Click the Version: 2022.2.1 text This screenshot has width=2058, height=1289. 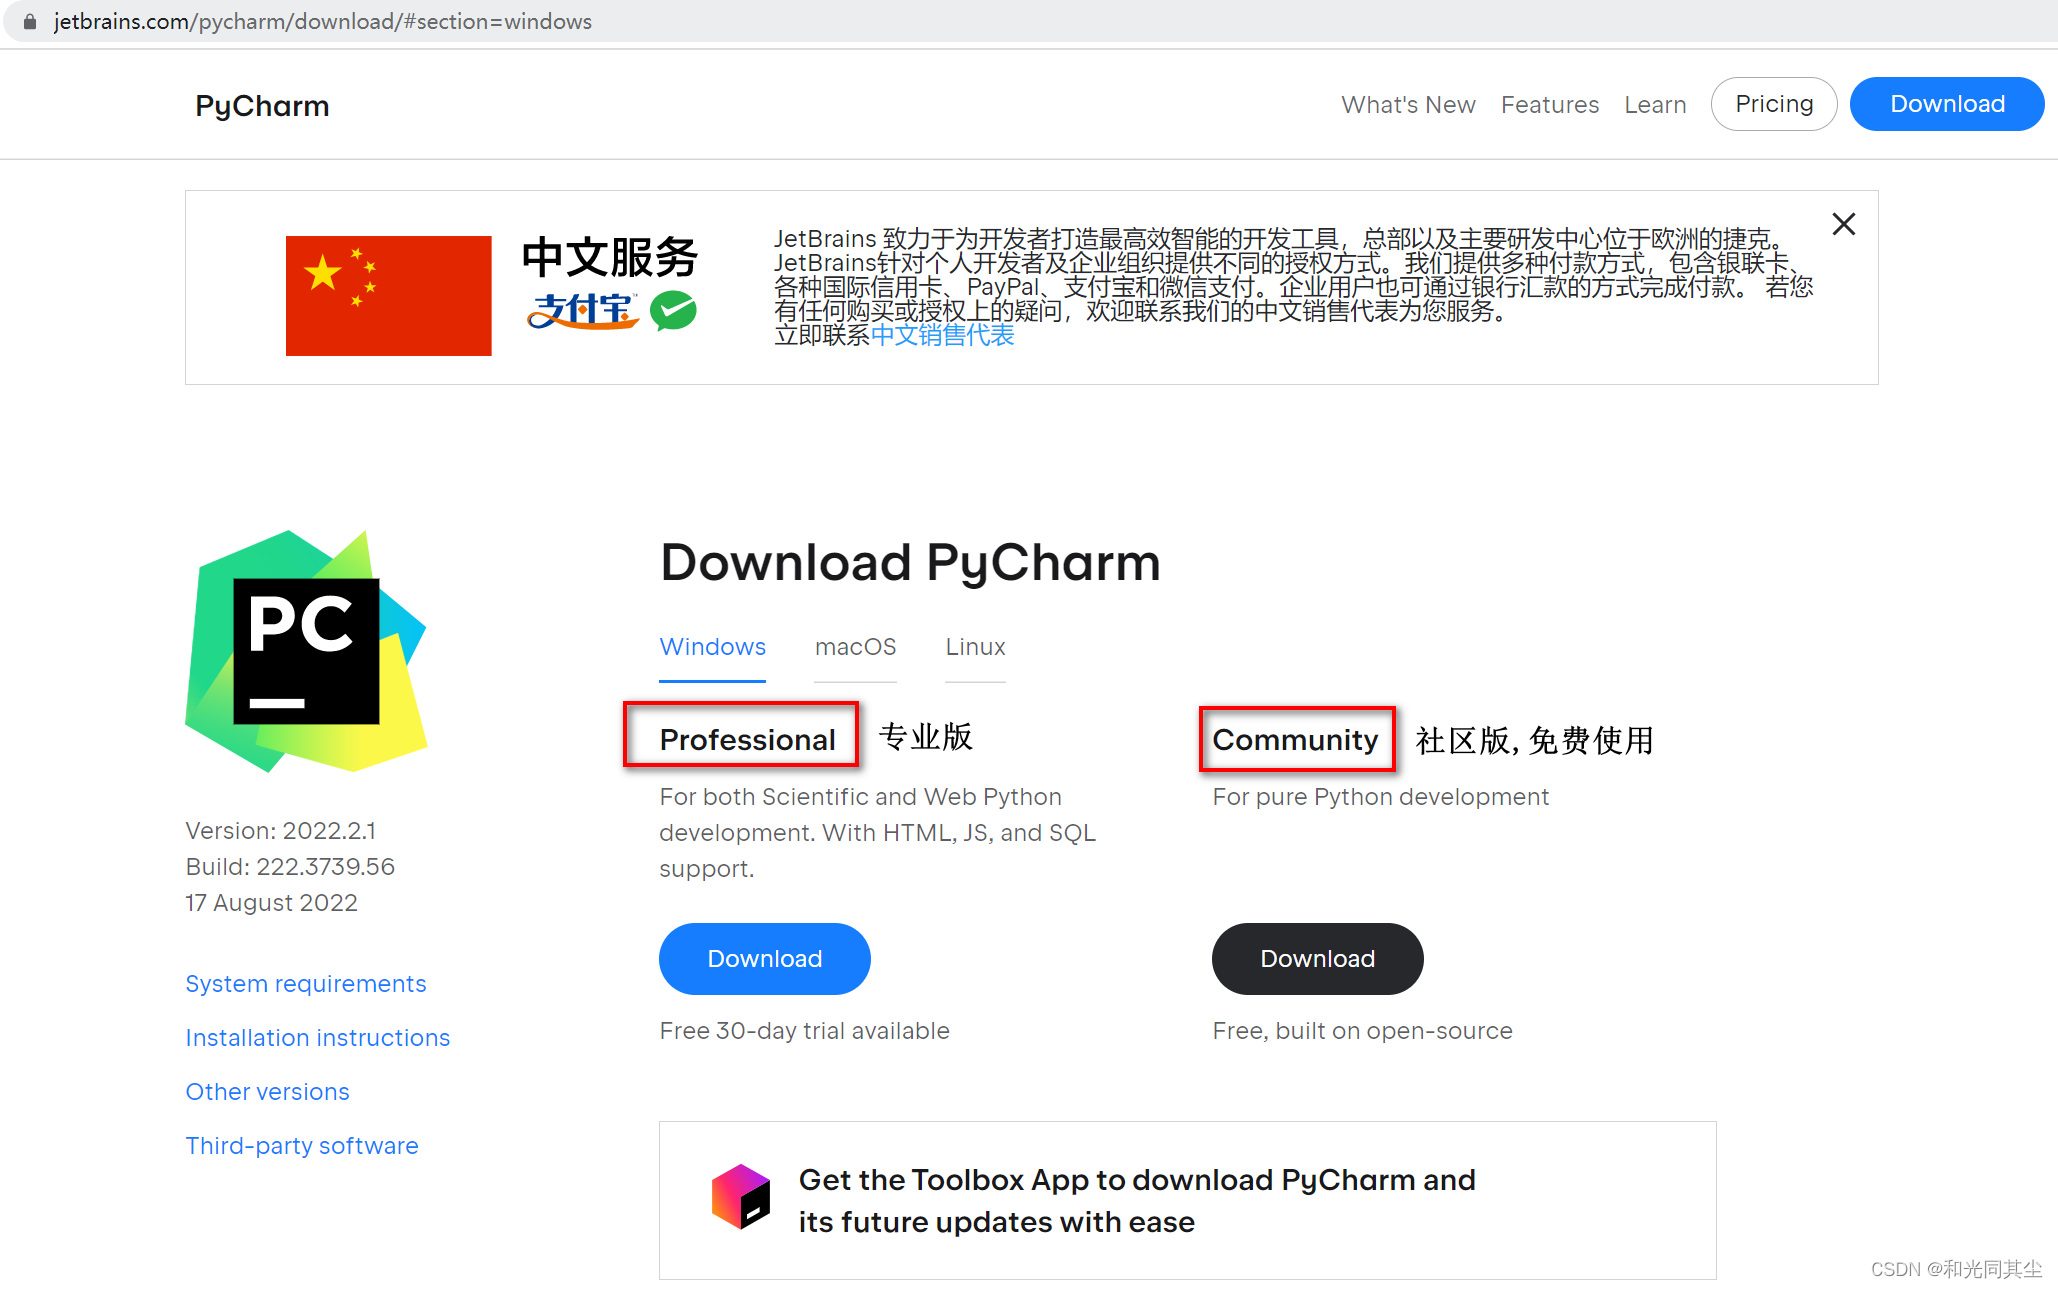[x=281, y=831]
